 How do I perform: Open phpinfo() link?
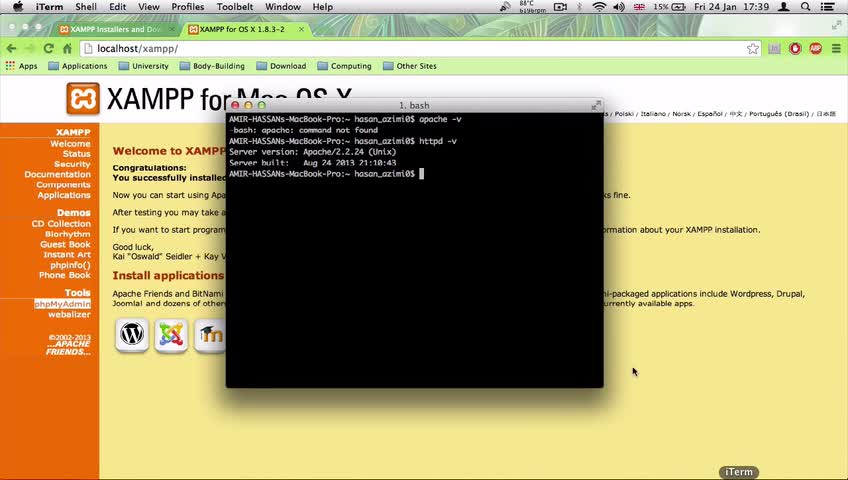tap(70, 265)
